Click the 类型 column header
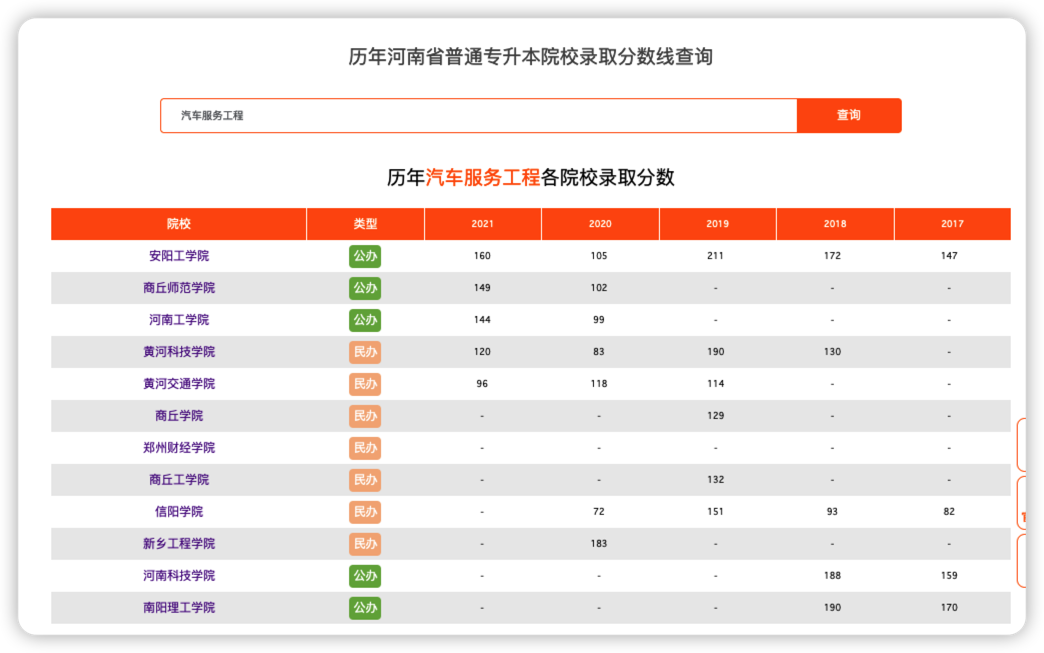The image size is (1044, 653). 365,224
